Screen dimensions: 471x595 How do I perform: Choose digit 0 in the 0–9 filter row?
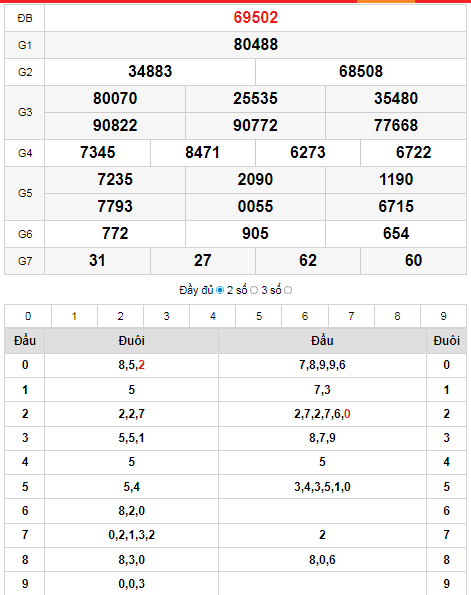point(28,316)
